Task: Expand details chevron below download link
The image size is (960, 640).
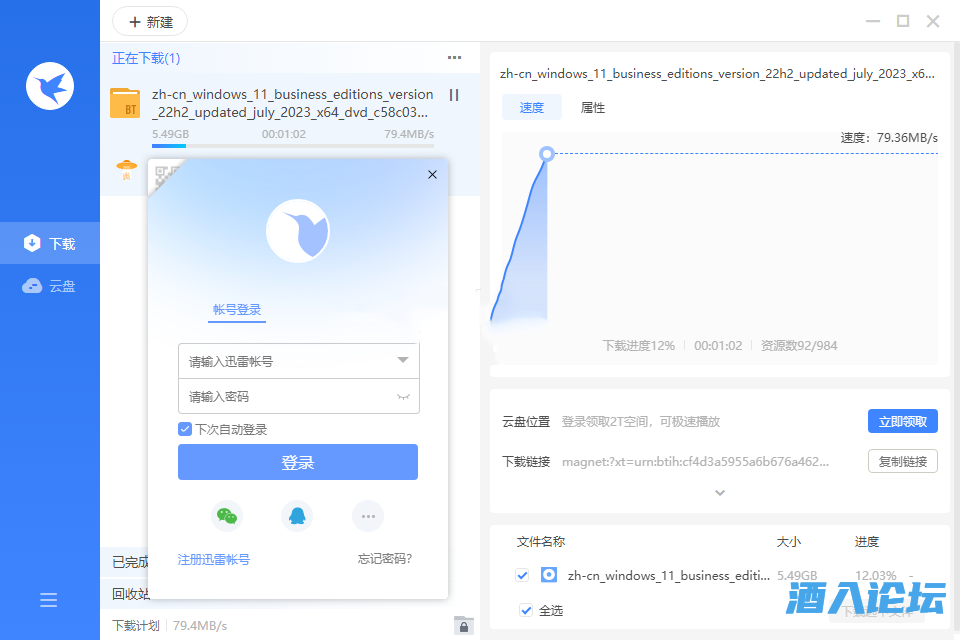Action: 720,492
